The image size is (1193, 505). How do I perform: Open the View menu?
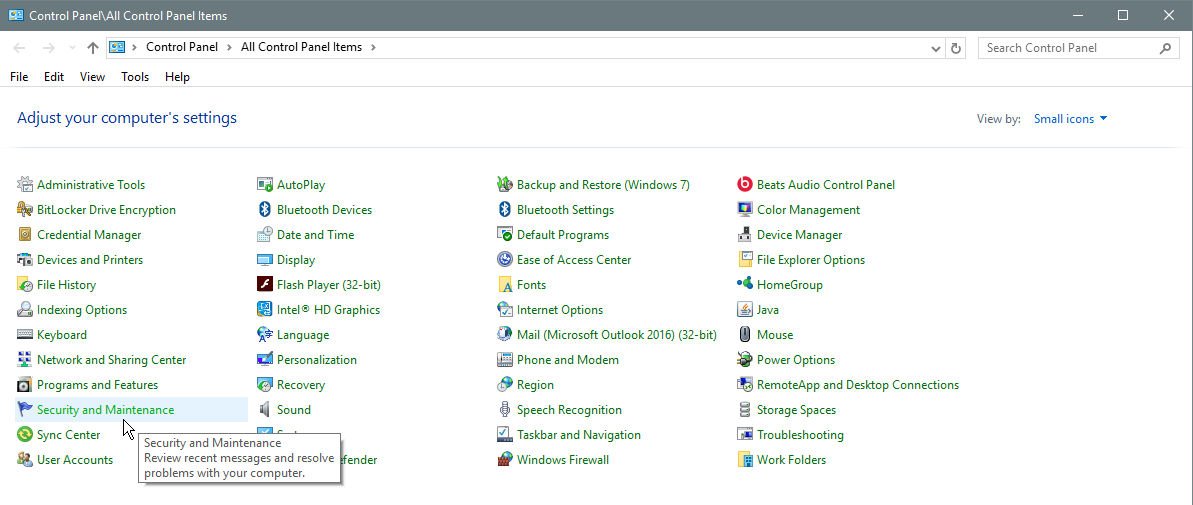[93, 77]
